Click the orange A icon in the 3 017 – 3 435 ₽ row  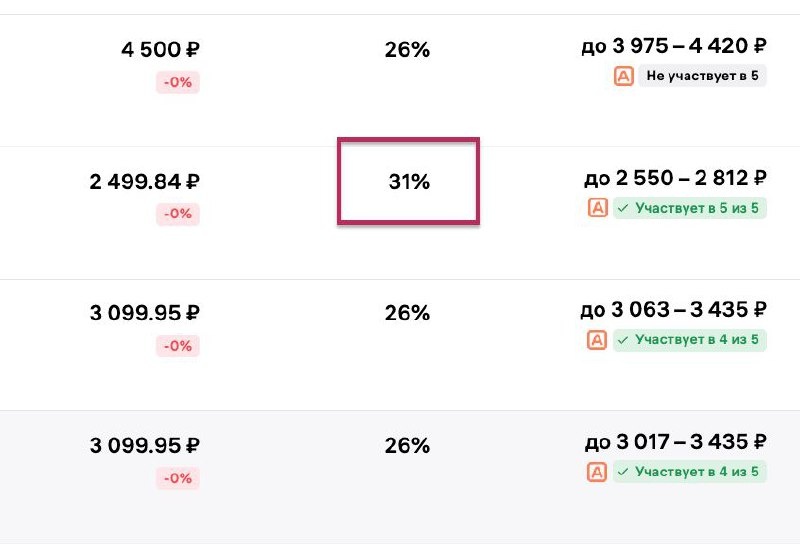pyautogui.click(x=598, y=472)
